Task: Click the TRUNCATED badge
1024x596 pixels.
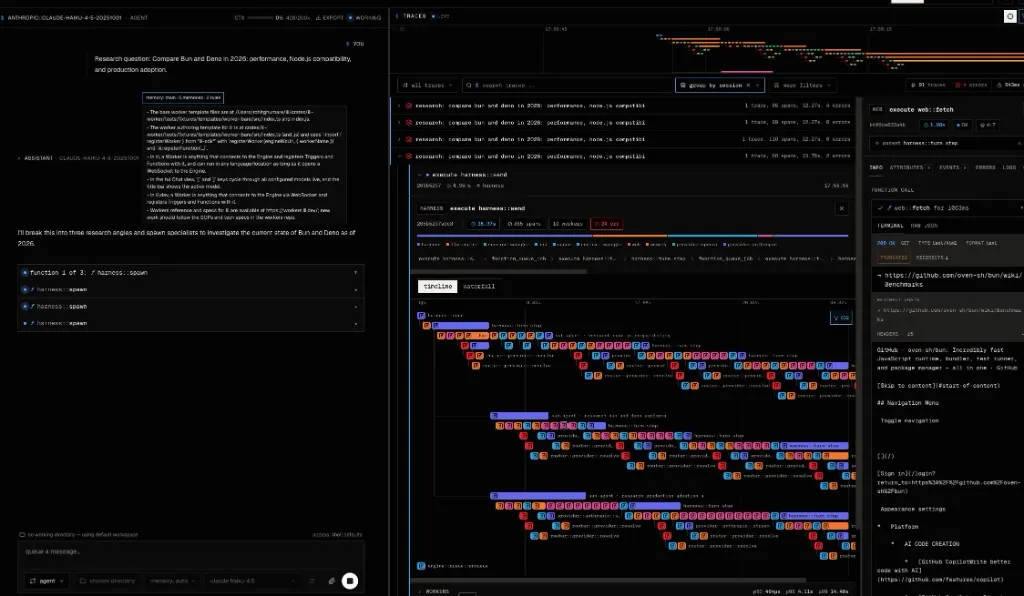Action: pos(893,258)
